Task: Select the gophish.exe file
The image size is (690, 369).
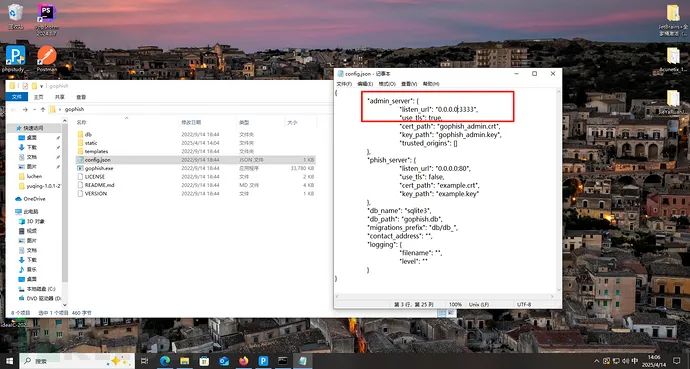Action: click(x=195, y=168)
